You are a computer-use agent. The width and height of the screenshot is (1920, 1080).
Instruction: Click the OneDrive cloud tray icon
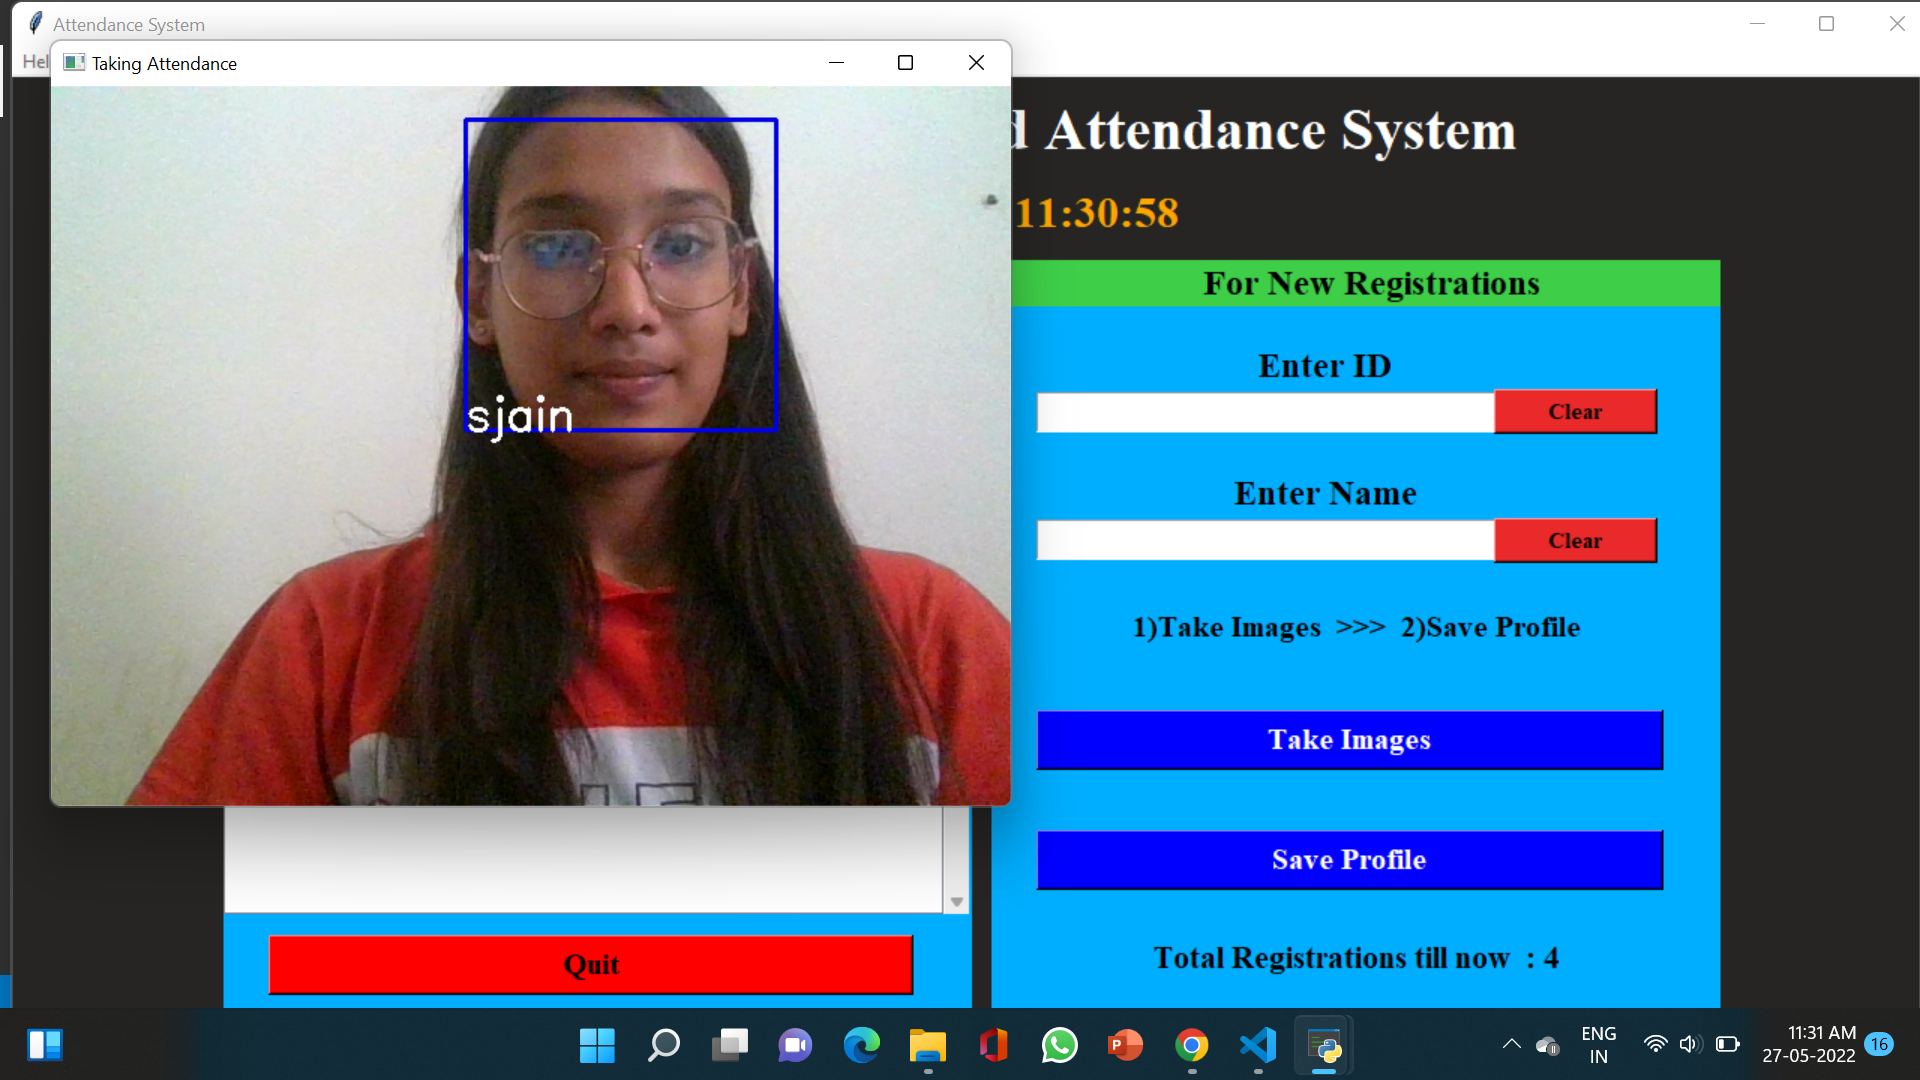pos(1547,1045)
